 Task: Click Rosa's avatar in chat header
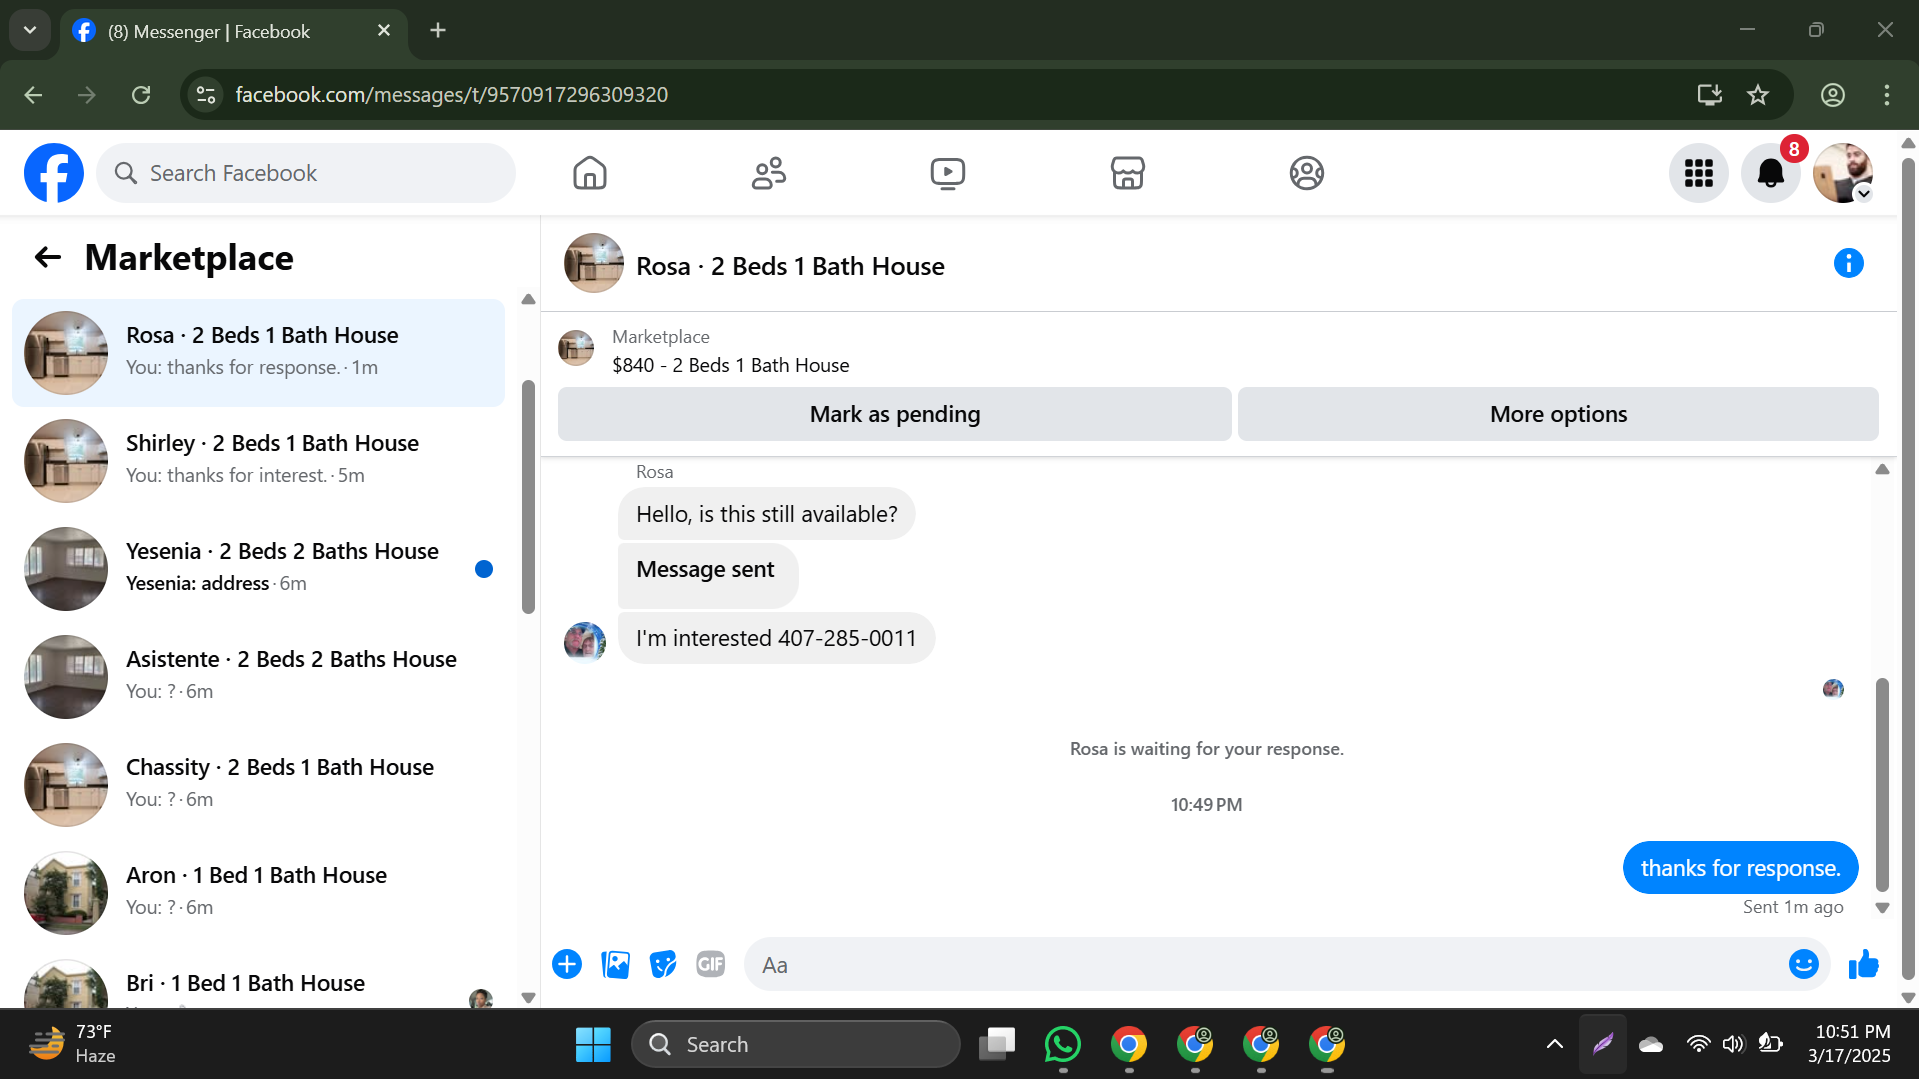coord(594,263)
